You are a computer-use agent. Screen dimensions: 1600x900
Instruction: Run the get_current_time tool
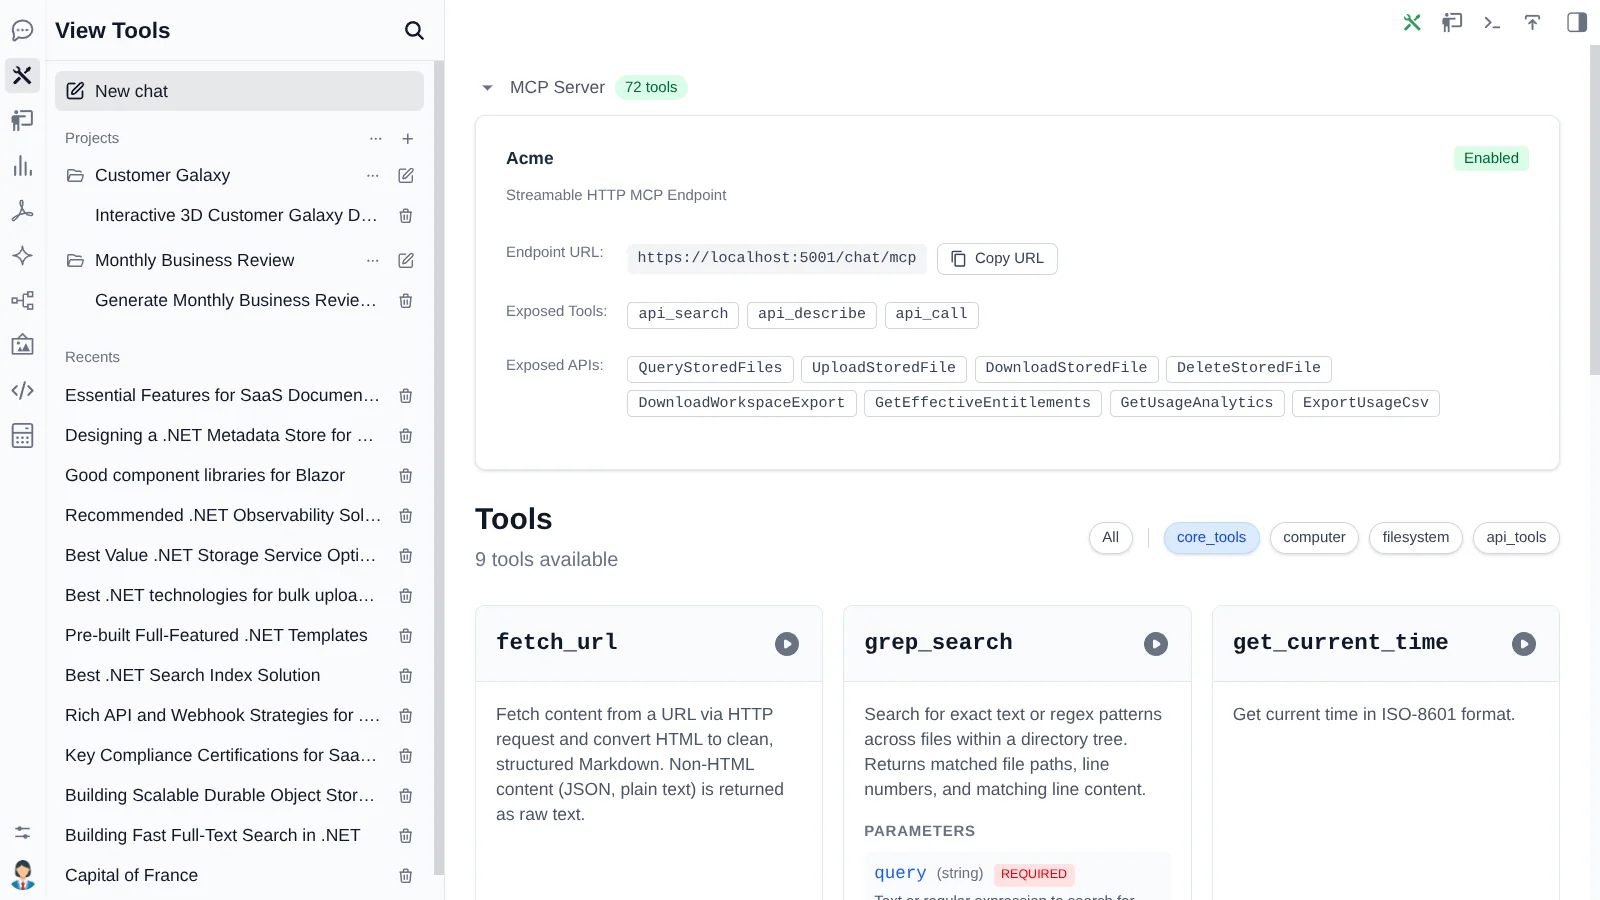point(1524,644)
